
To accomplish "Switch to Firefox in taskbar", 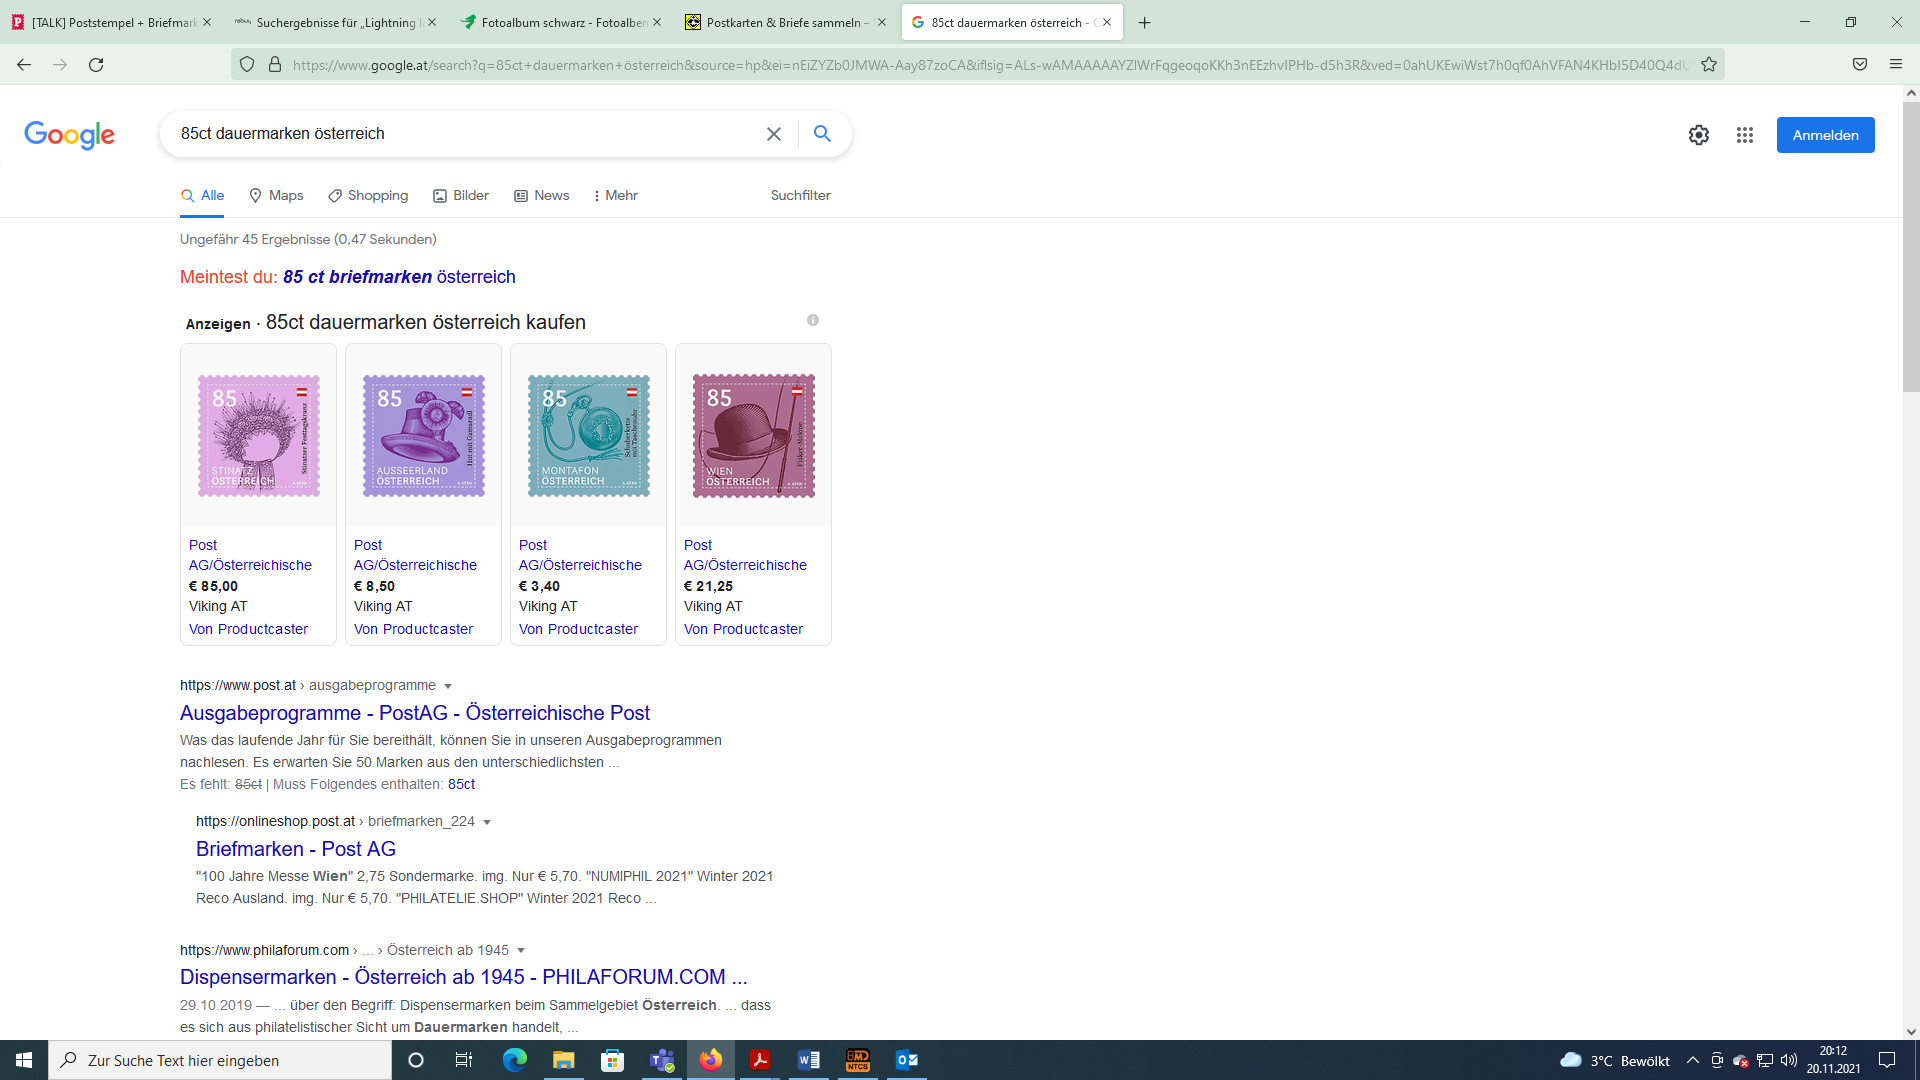I will click(x=711, y=1060).
